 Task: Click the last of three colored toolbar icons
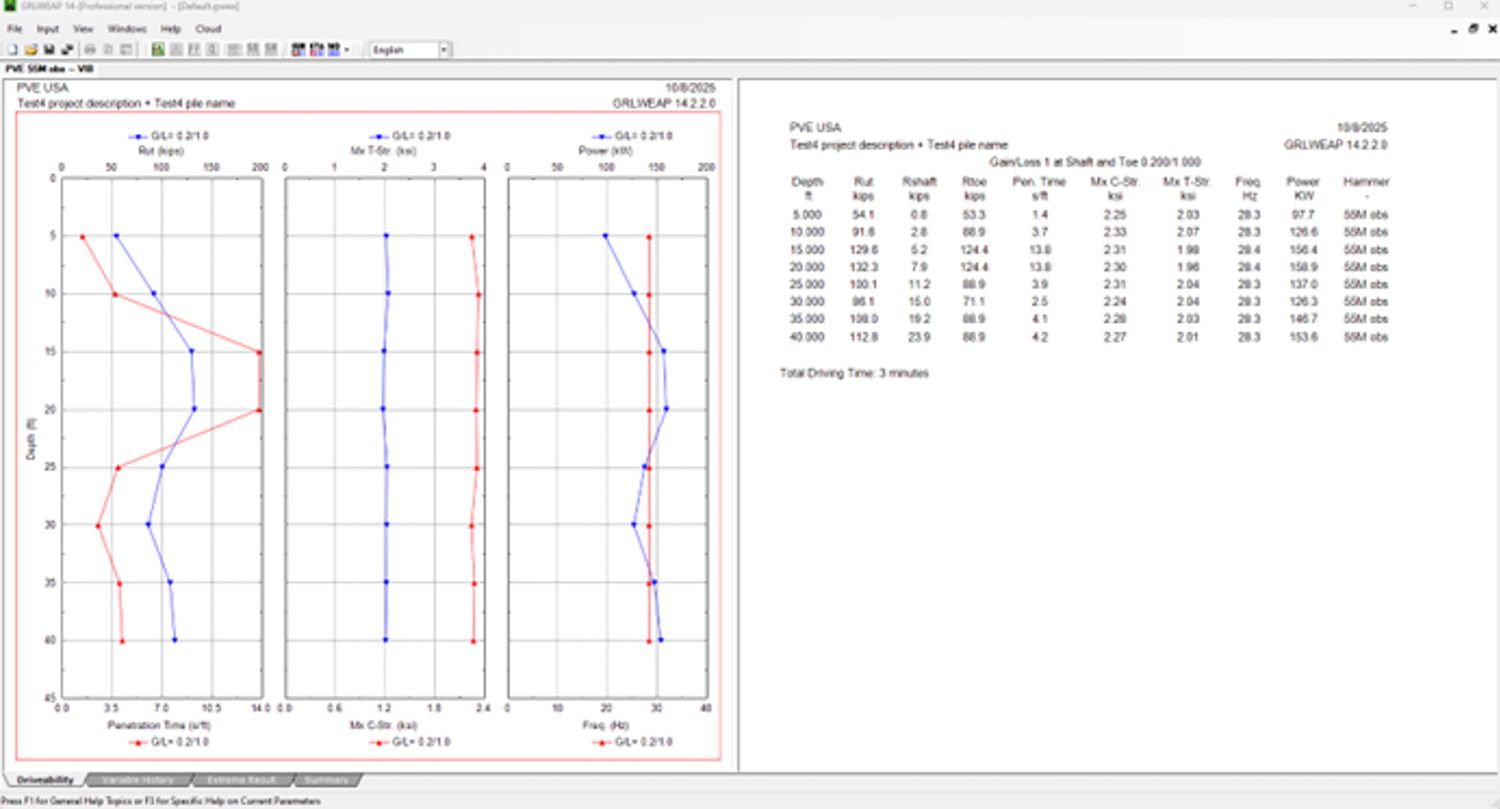(333, 49)
